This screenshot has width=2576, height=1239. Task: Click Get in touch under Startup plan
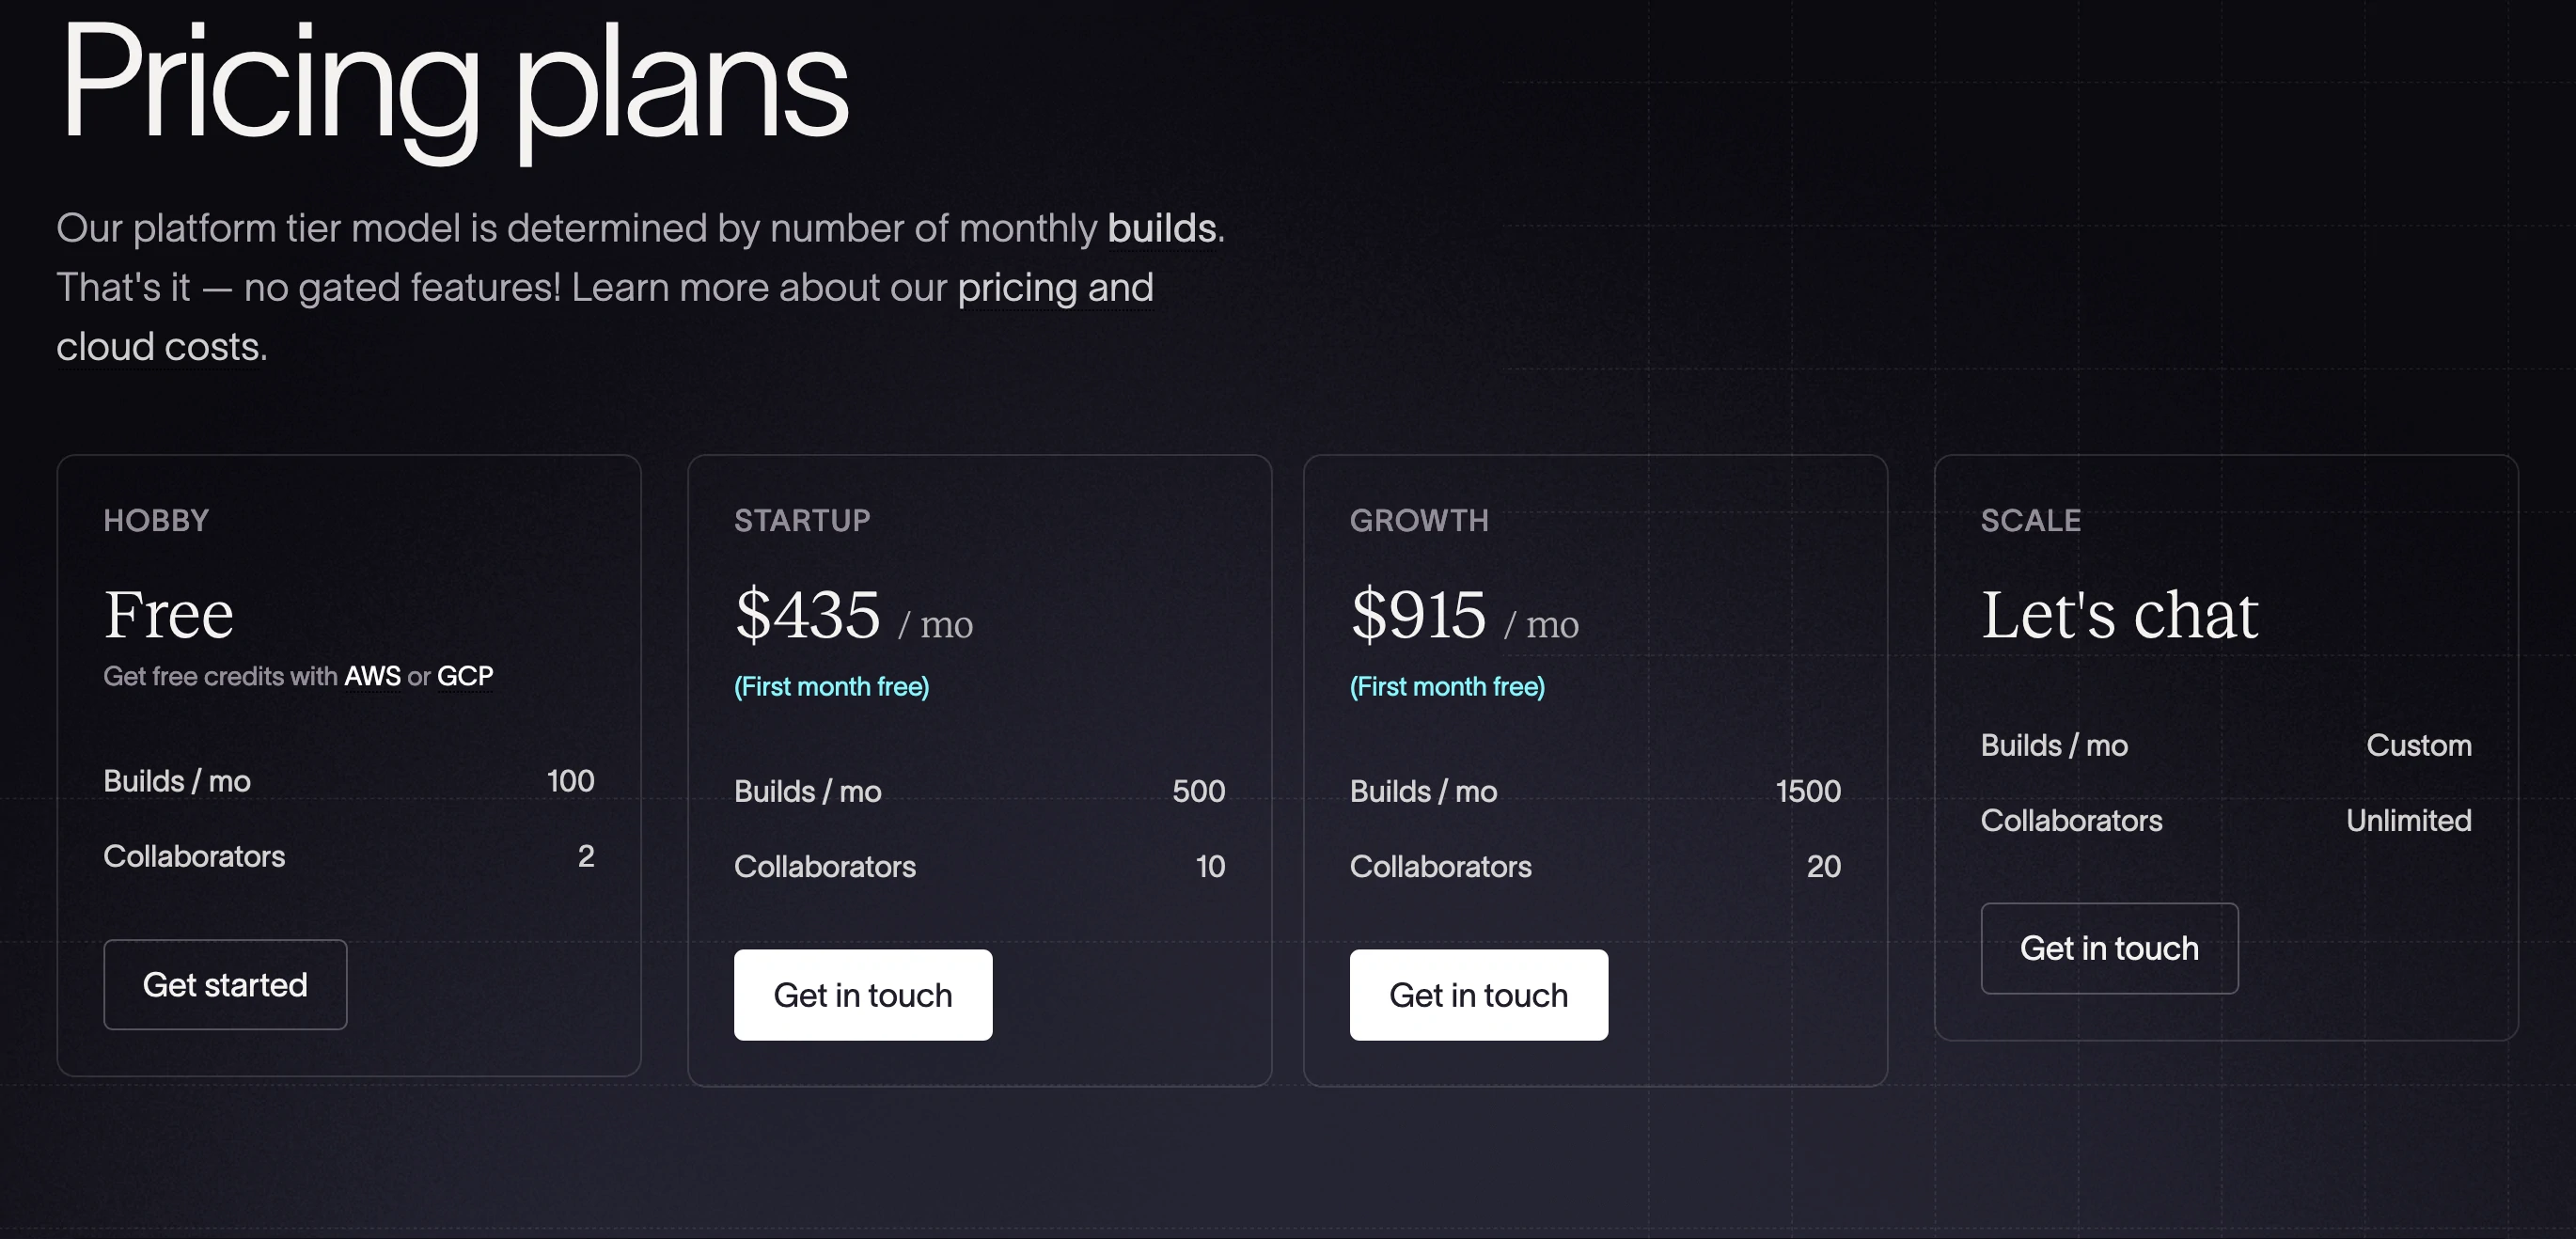pyautogui.click(x=862, y=994)
